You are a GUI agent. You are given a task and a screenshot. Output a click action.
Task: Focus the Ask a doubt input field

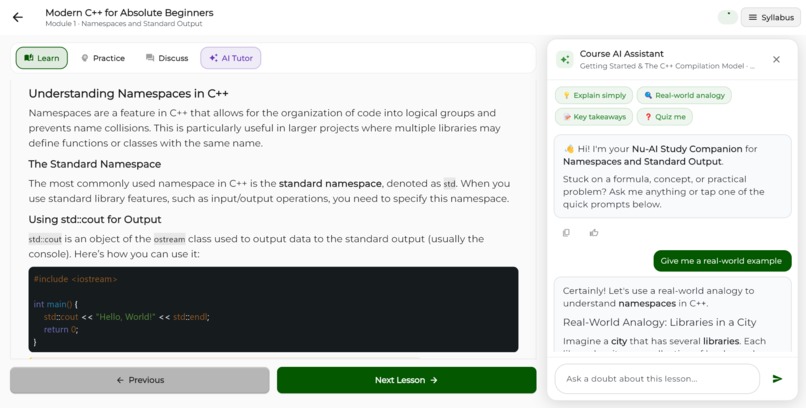click(x=657, y=379)
